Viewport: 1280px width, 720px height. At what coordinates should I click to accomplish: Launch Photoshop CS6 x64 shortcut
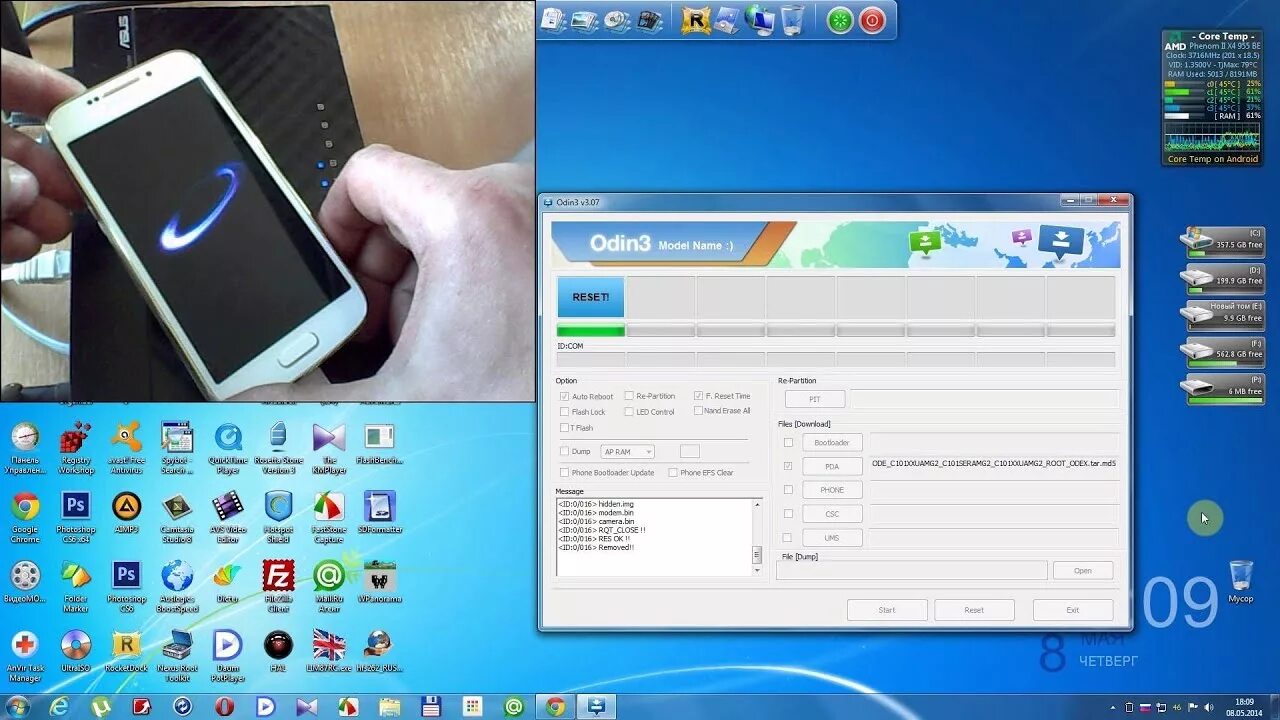pyautogui.click(x=76, y=518)
